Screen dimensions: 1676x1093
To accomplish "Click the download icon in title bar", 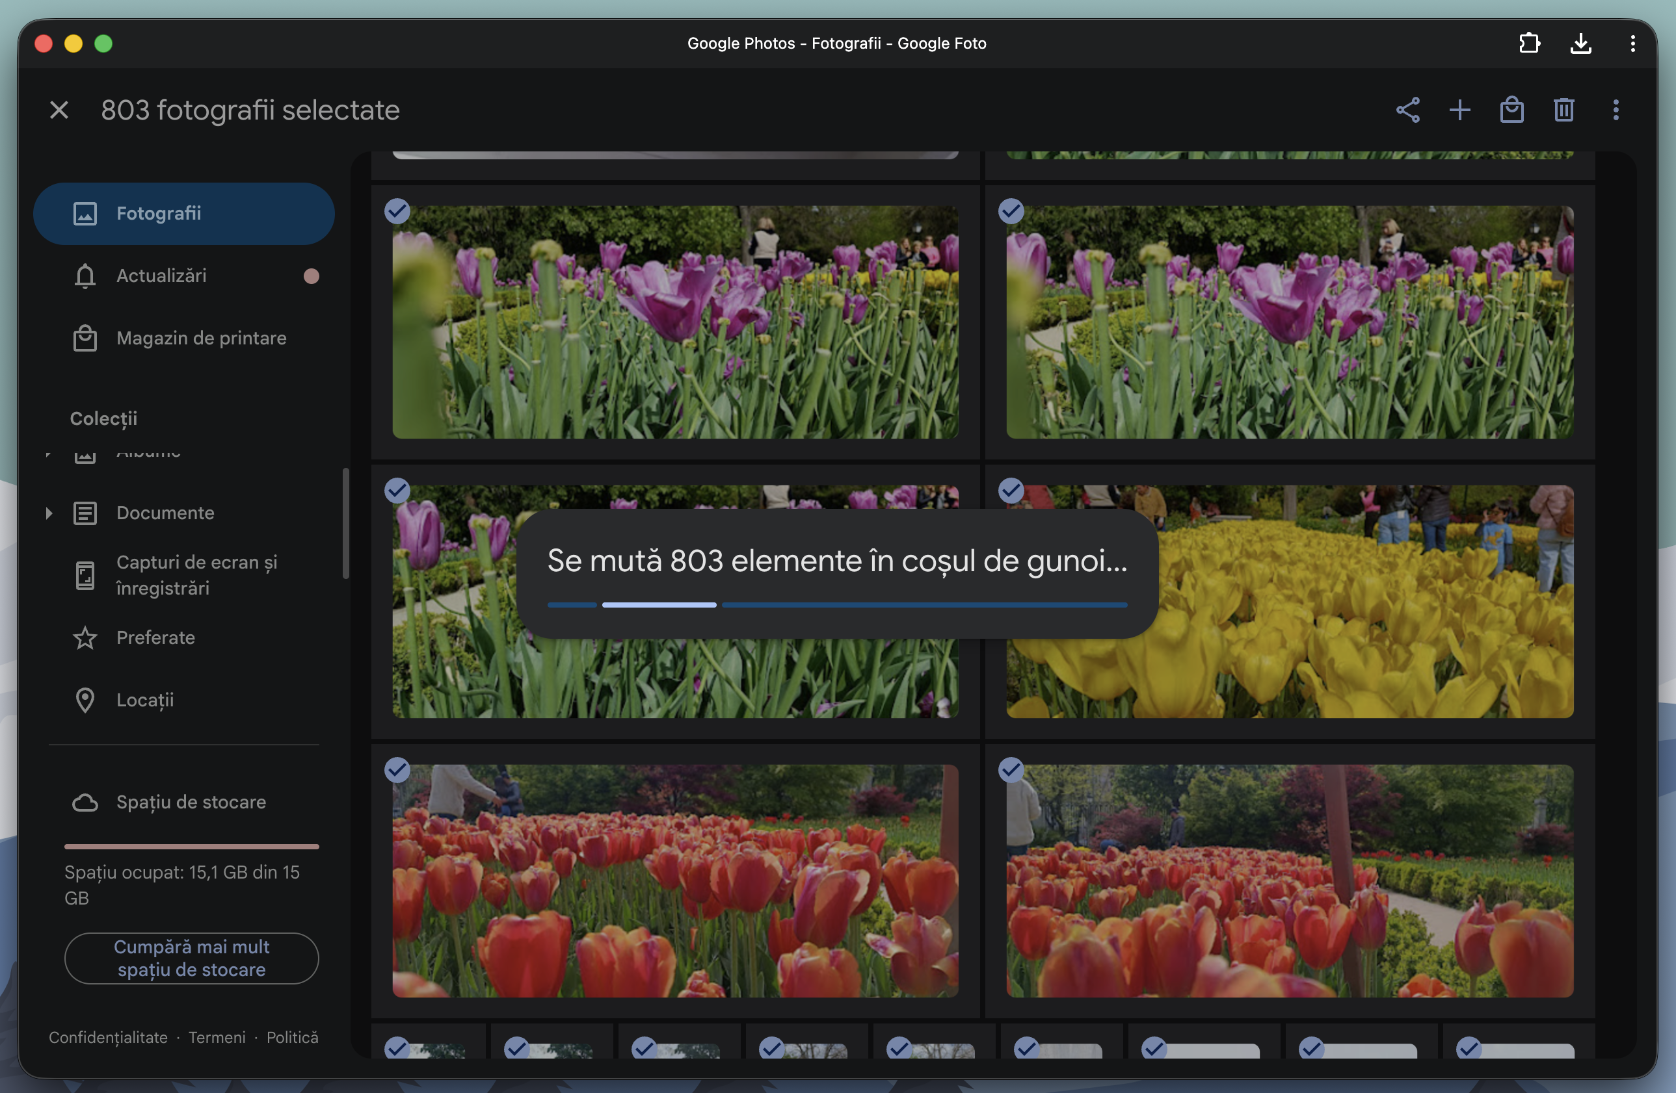I will (1581, 43).
